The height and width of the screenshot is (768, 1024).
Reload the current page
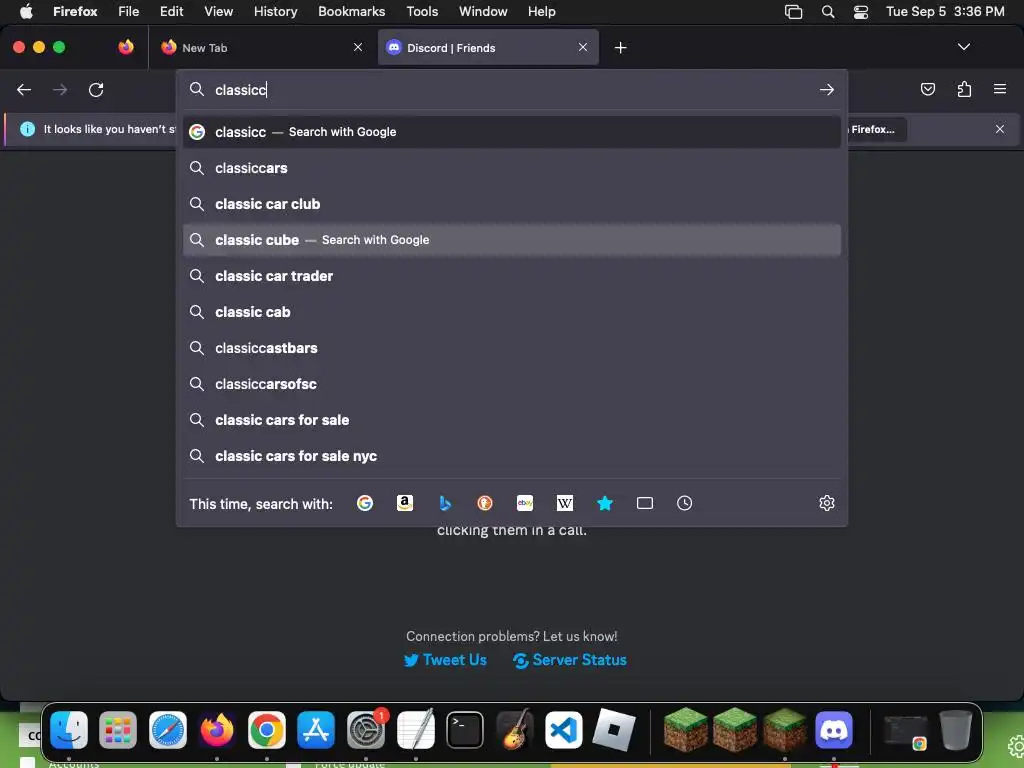[x=96, y=89]
